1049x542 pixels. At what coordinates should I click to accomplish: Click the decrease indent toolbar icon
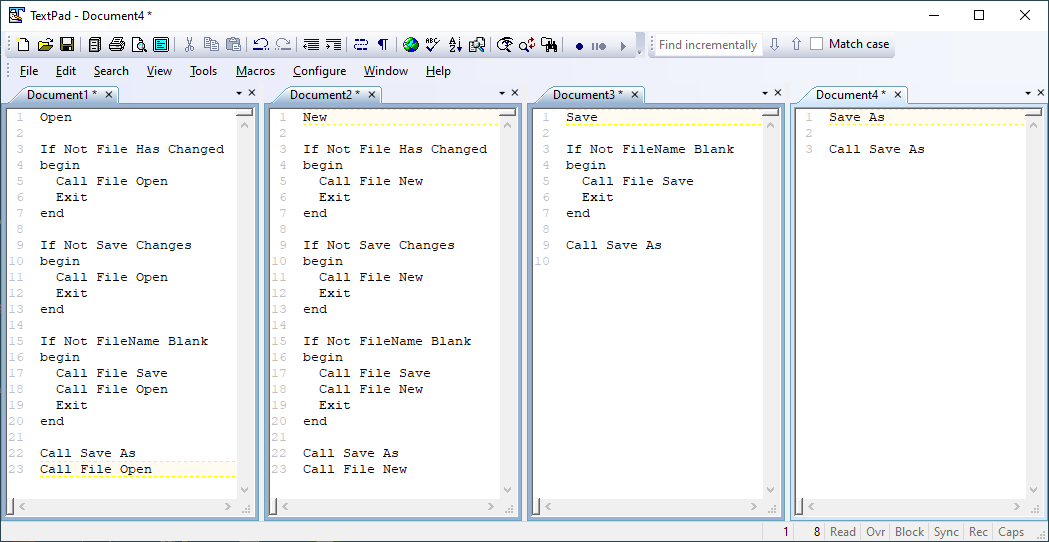pos(311,45)
